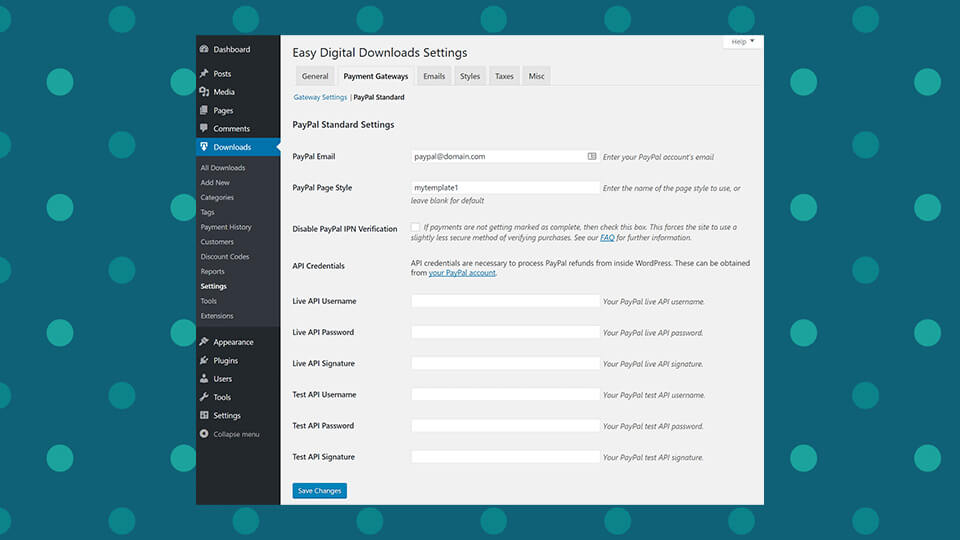This screenshot has width=960, height=540.
Task: Open Add New under Downloads
Action: [215, 182]
